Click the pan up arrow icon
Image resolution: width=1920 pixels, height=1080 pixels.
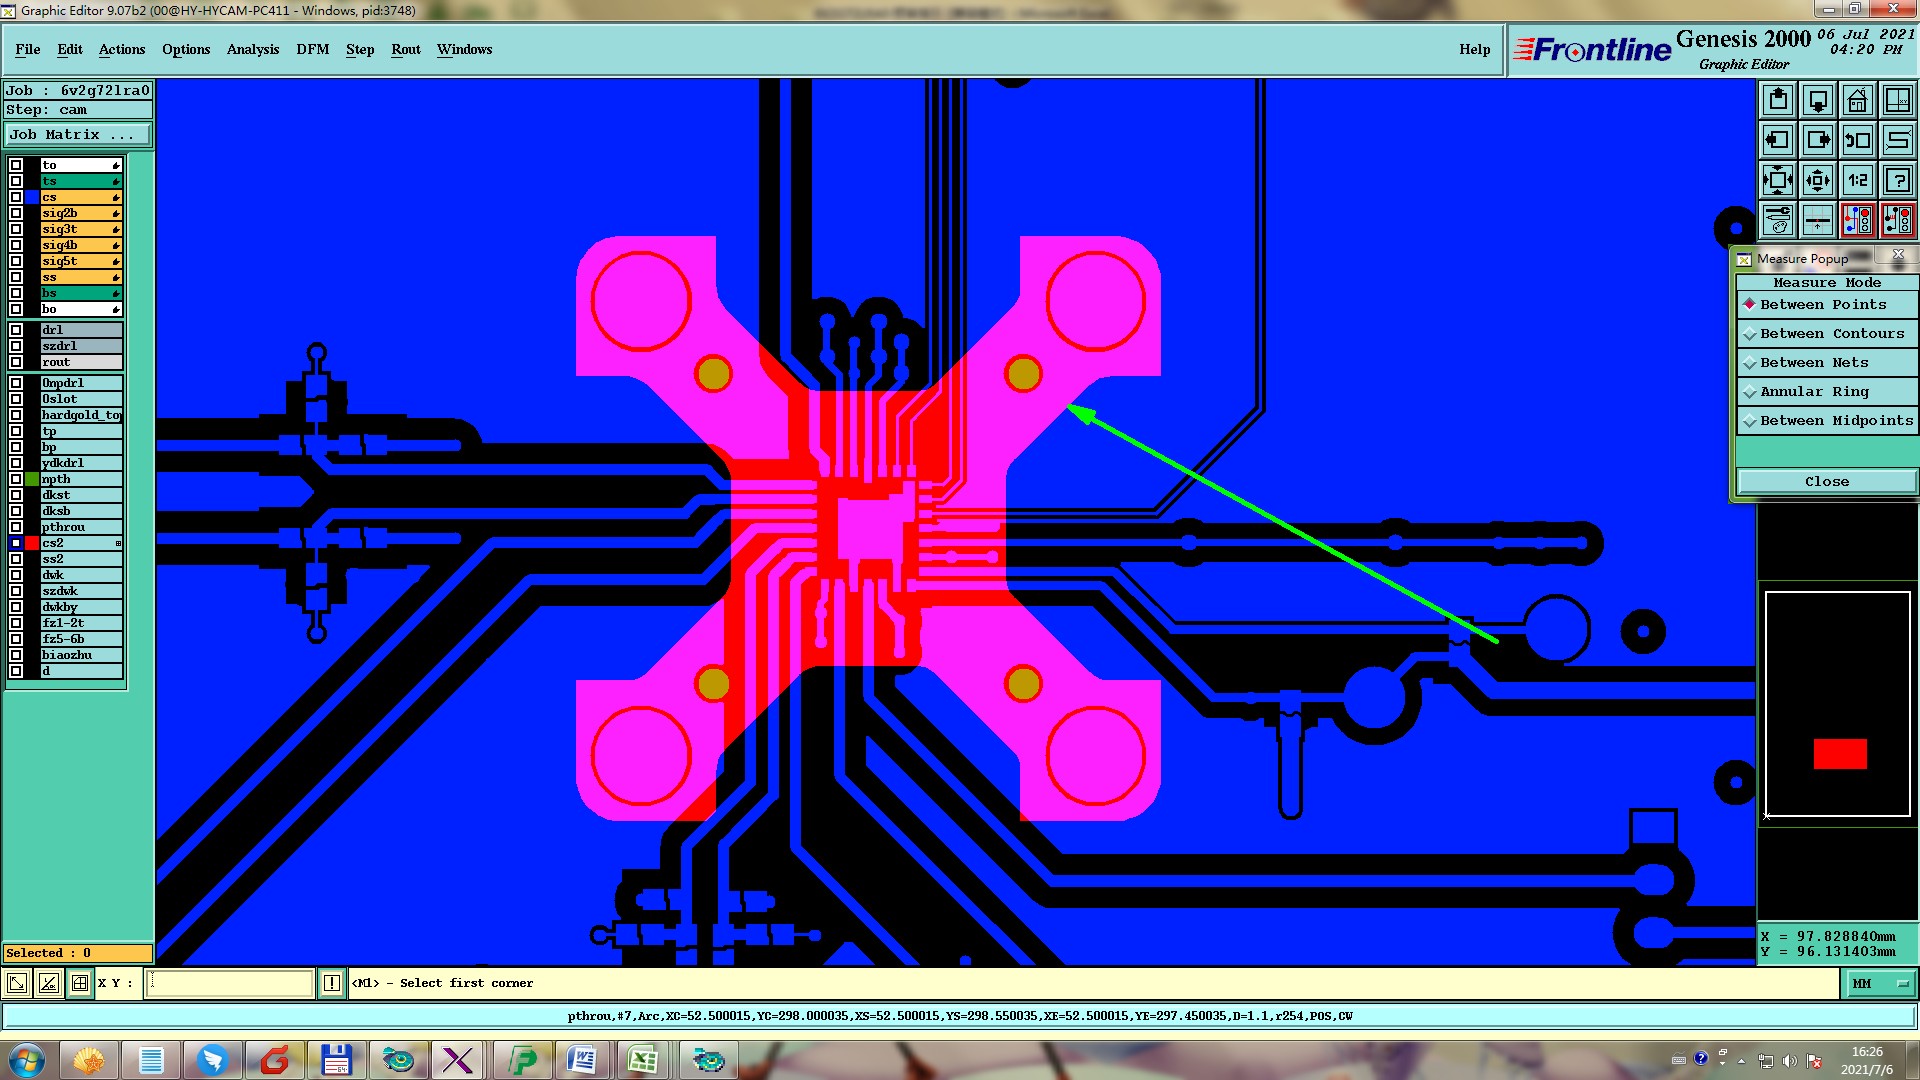click(x=1778, y=100)
